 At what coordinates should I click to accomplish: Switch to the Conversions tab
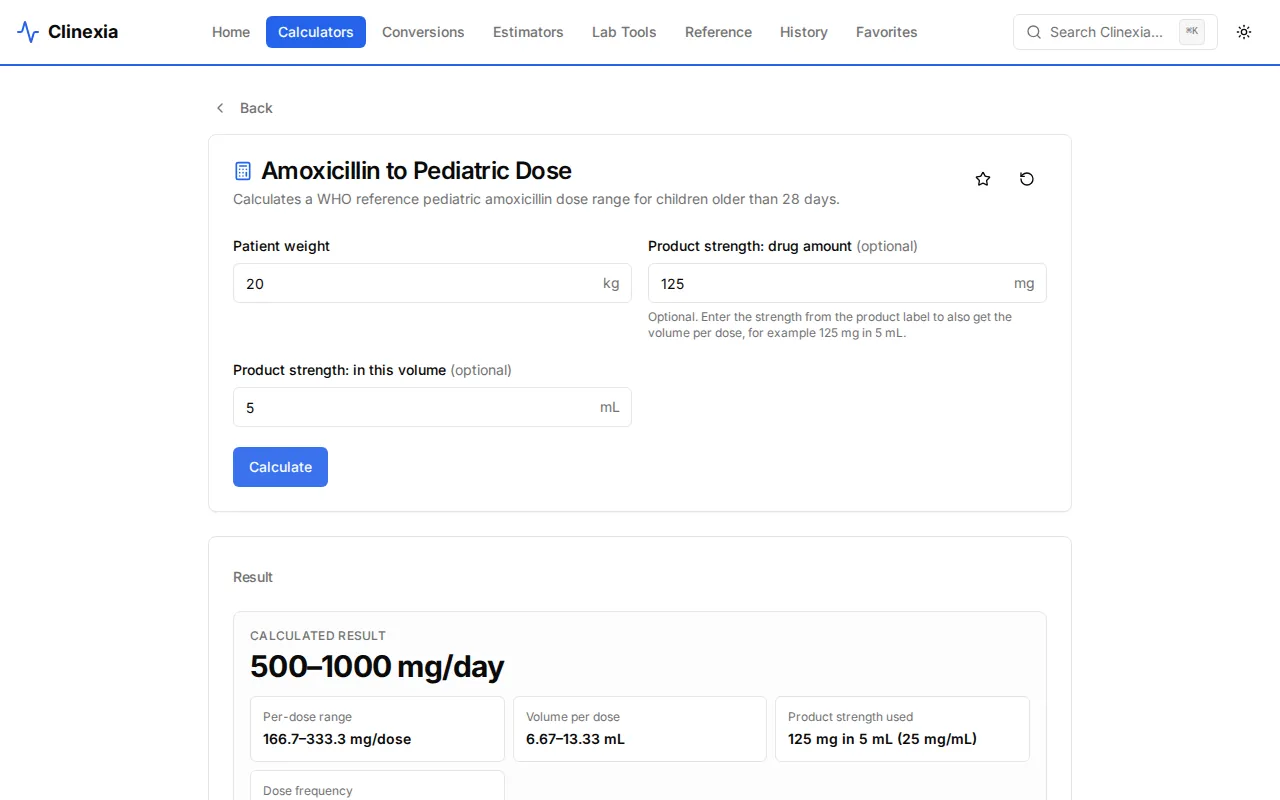tap(423, 32)
